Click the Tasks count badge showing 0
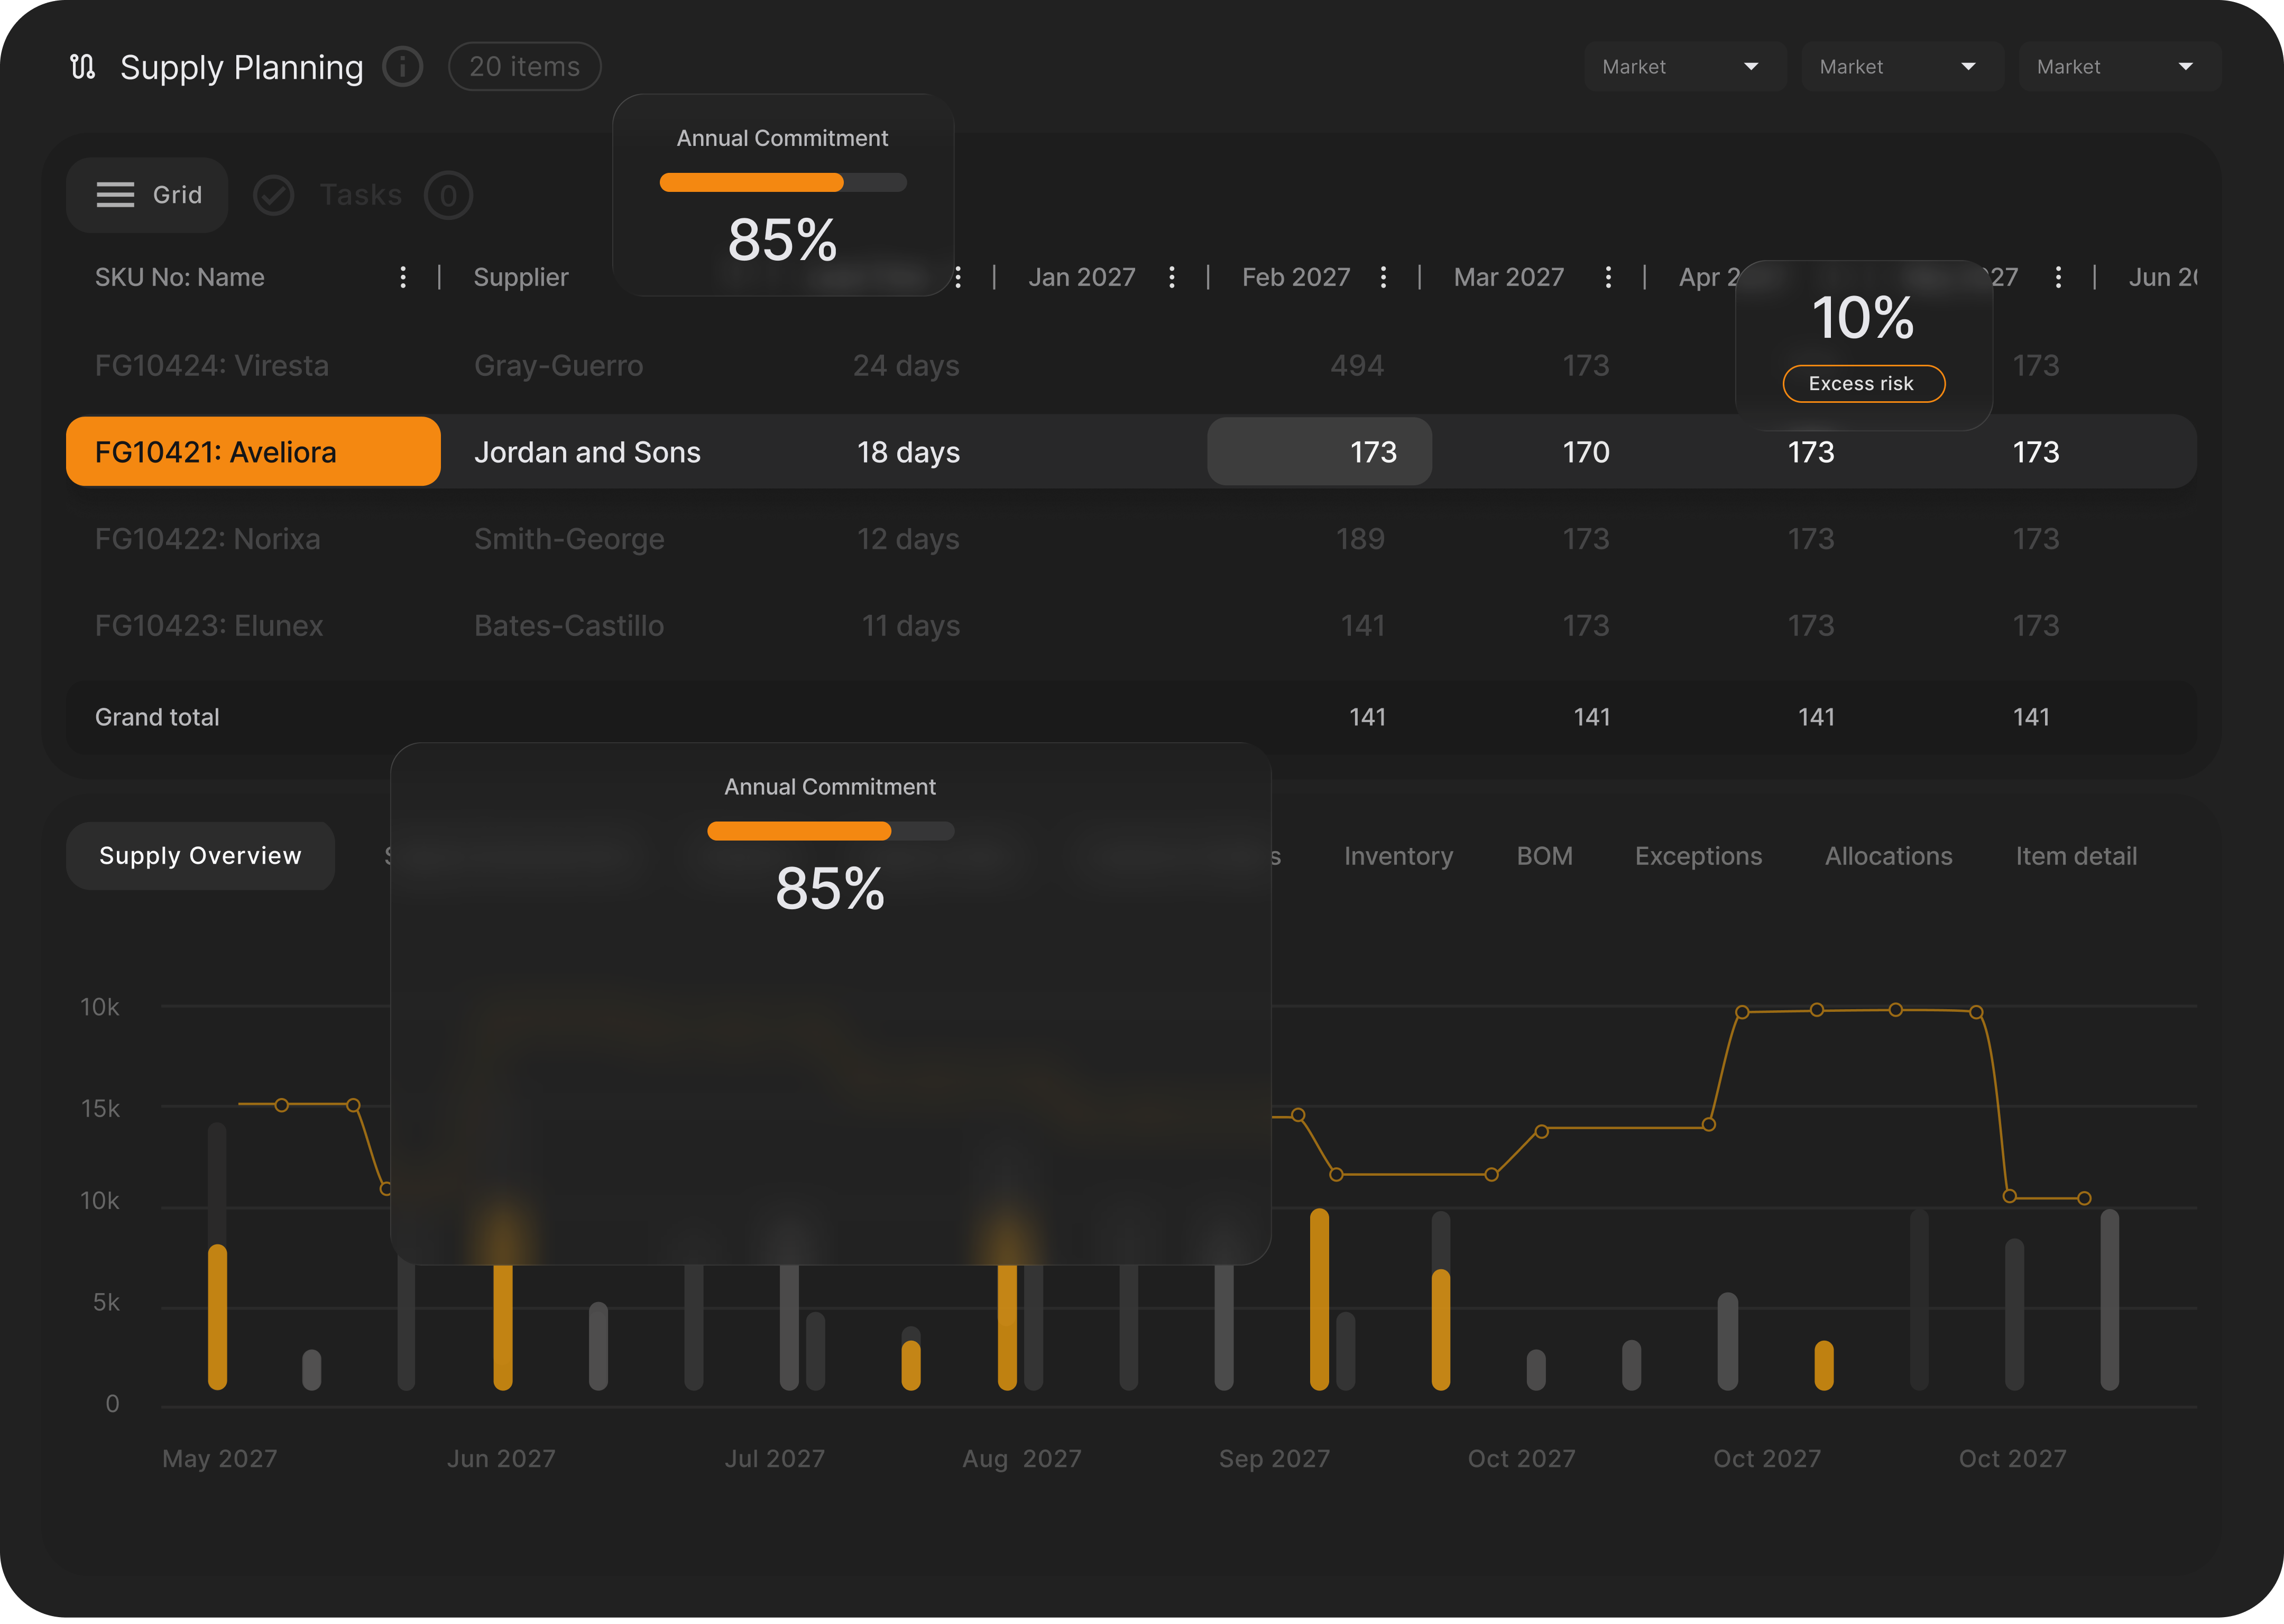 (x=448, y=195)
